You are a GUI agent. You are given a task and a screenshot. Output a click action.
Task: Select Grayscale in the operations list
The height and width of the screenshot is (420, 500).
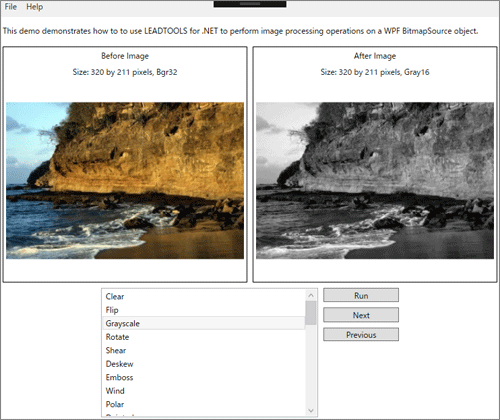click(203, 323)
